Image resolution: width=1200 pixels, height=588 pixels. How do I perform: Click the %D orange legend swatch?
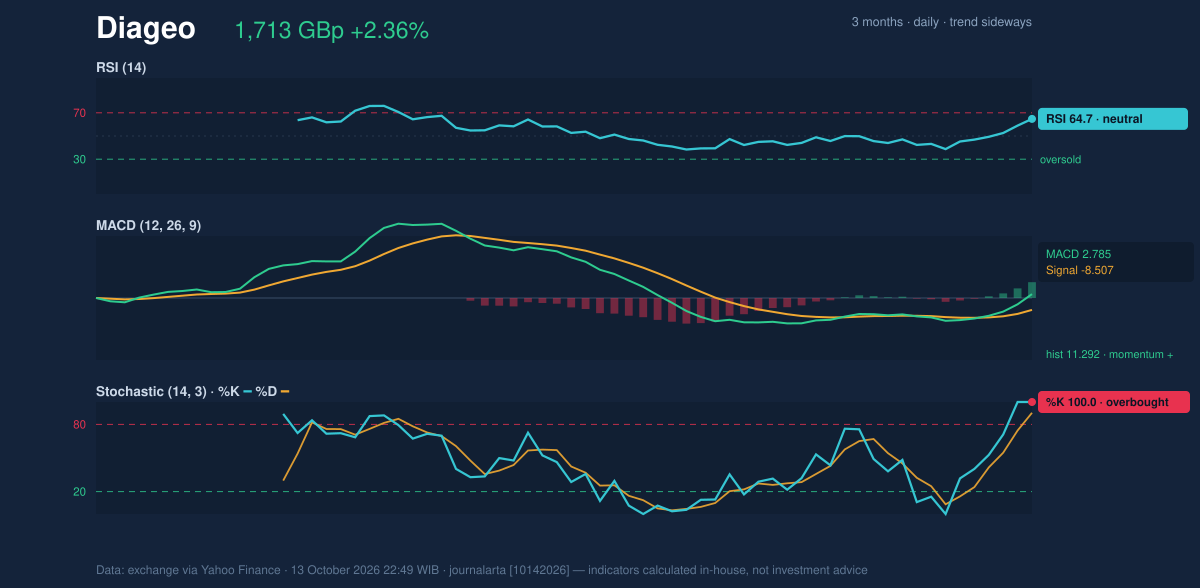[284, 391]
